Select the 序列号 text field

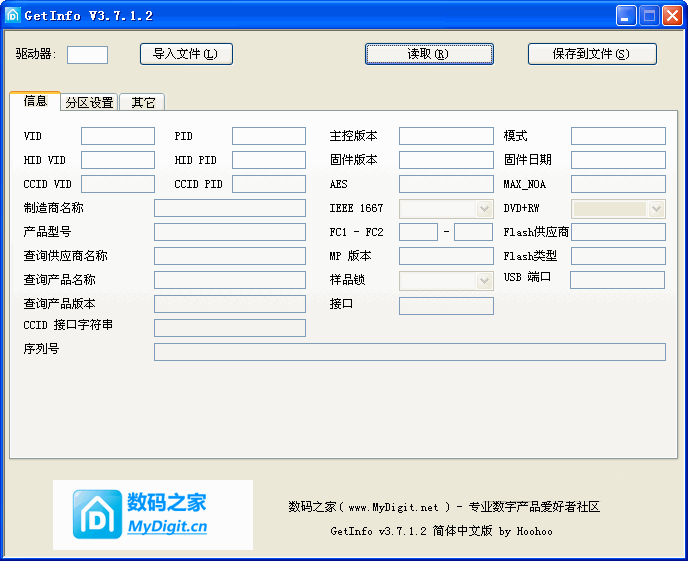click(409, 352)
